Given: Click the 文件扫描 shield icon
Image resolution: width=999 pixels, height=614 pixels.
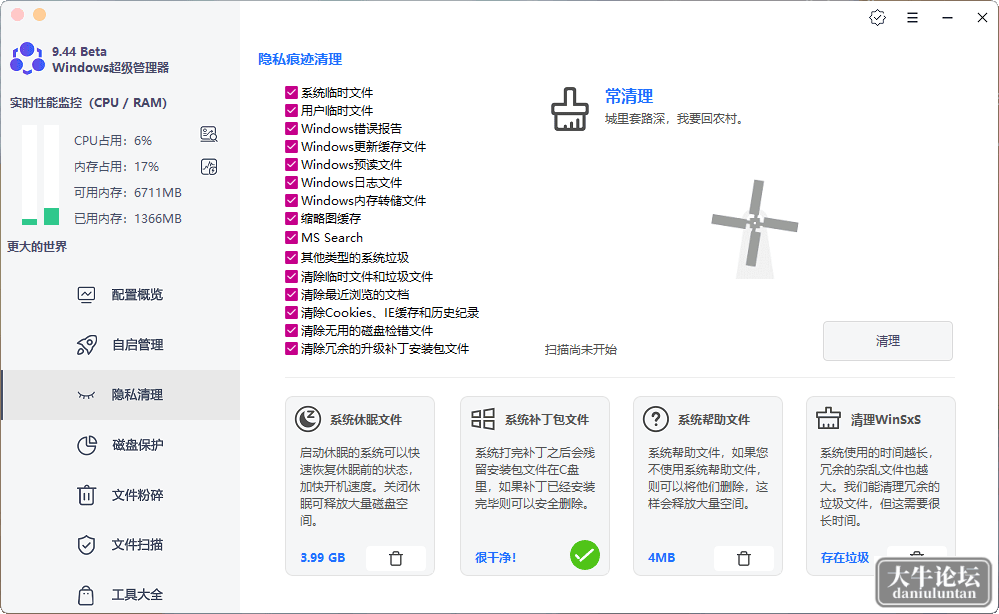Looking at the screenshot, I should tap(86, 545).
